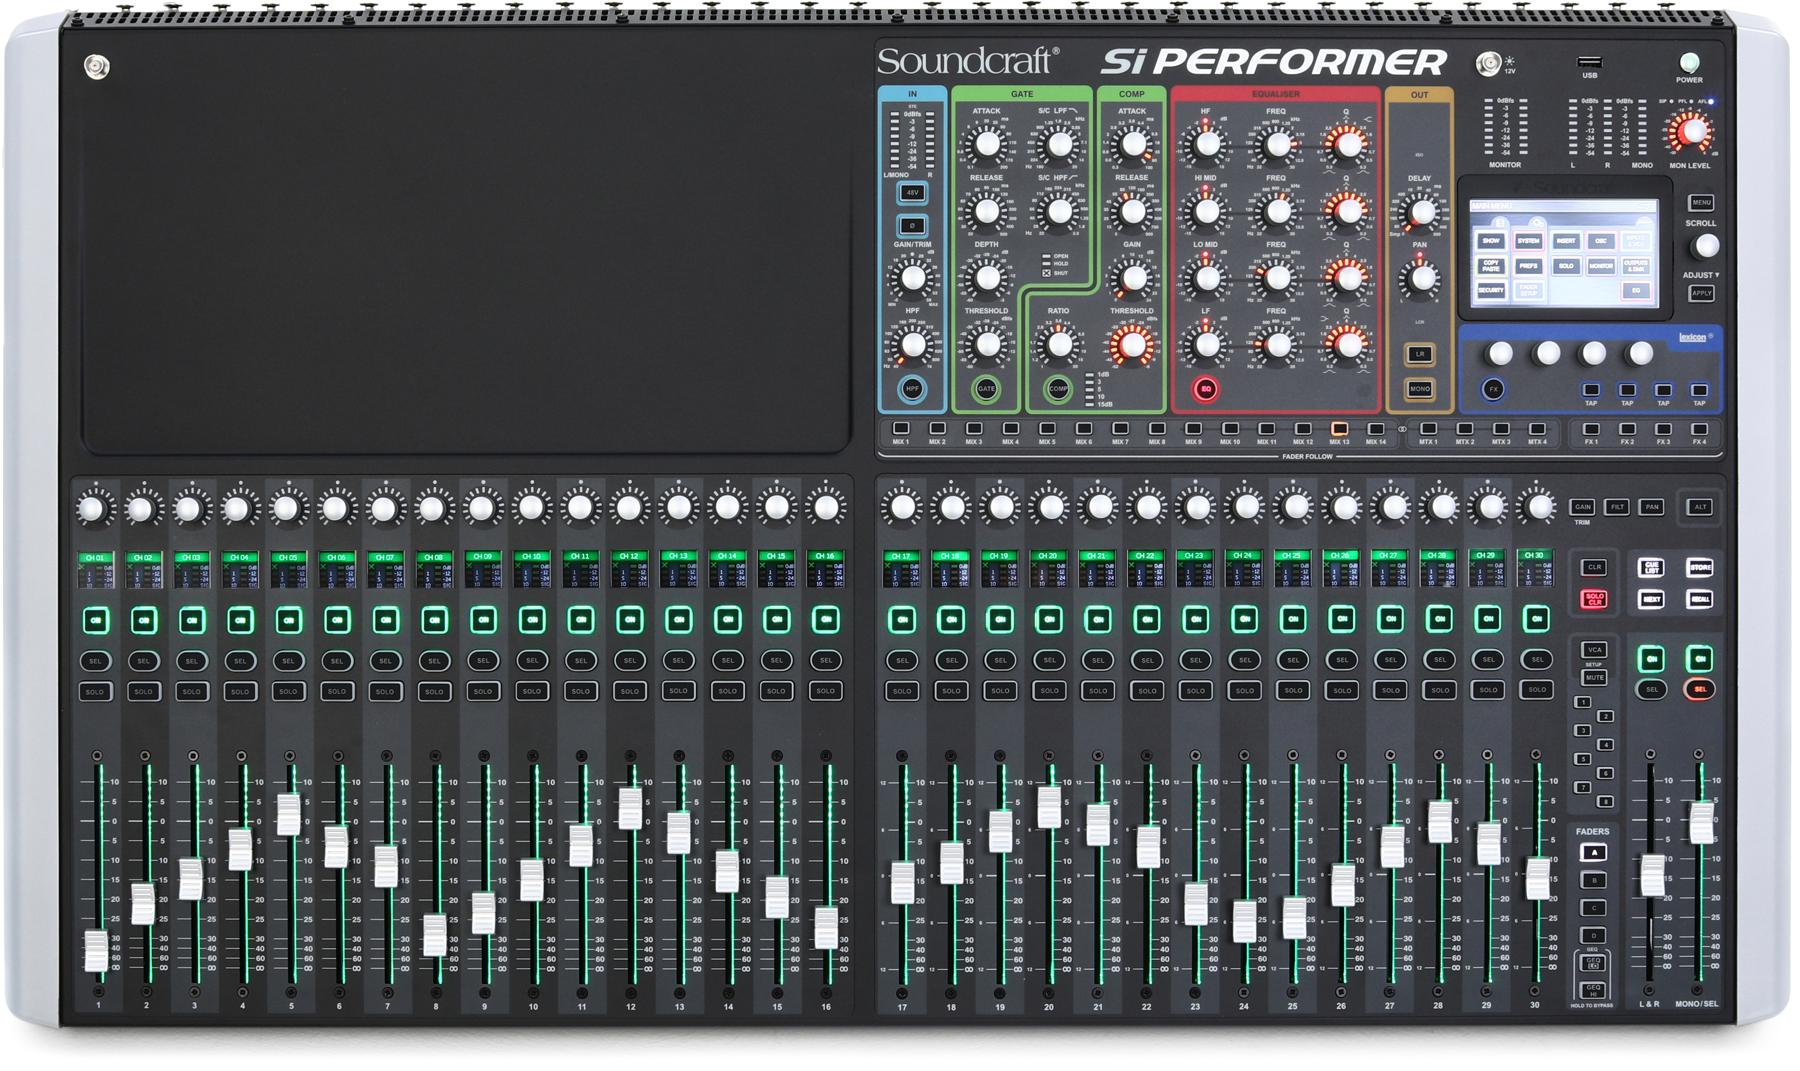This screenshot has width=1800, height=1071.
Task: Engage the HPF button in the IN section
Action: click(911, 388)
